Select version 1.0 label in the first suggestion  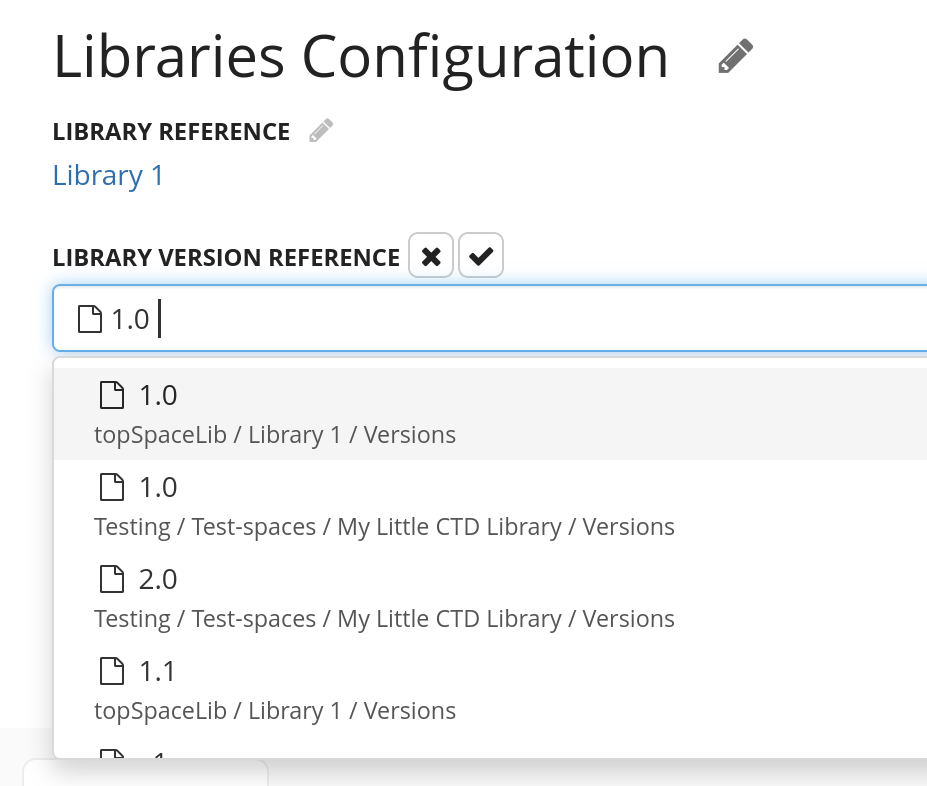(158, 395)
